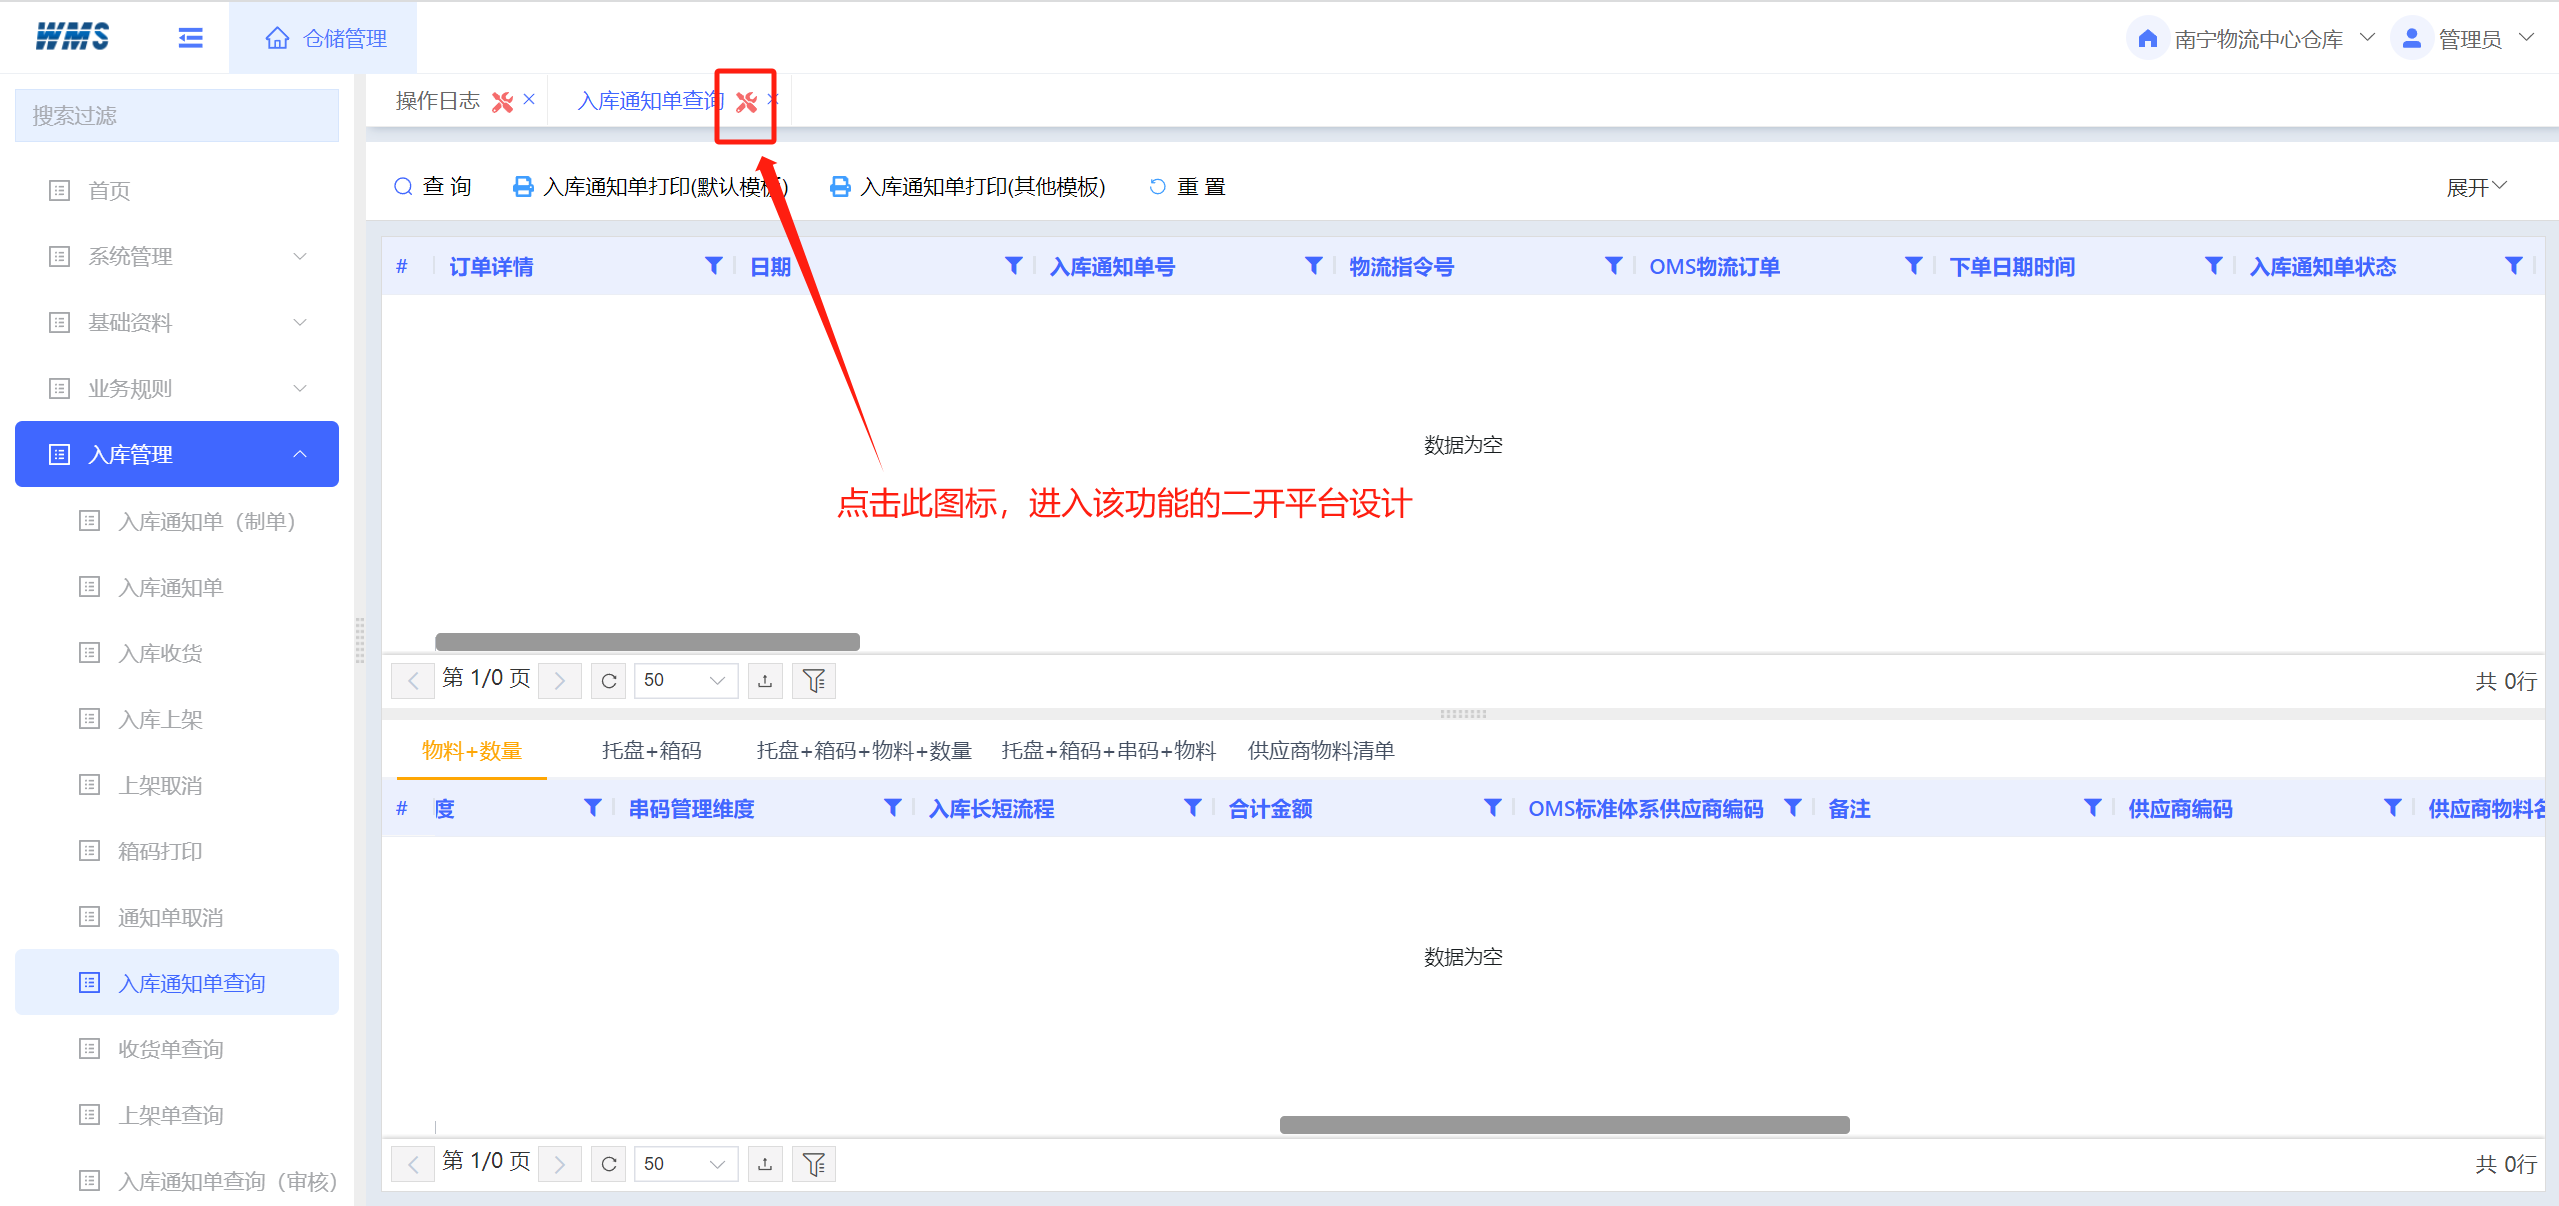This screenshot has width=2559, height=1206.
Task: Click the upper table export icon
Action: [765, 681]
